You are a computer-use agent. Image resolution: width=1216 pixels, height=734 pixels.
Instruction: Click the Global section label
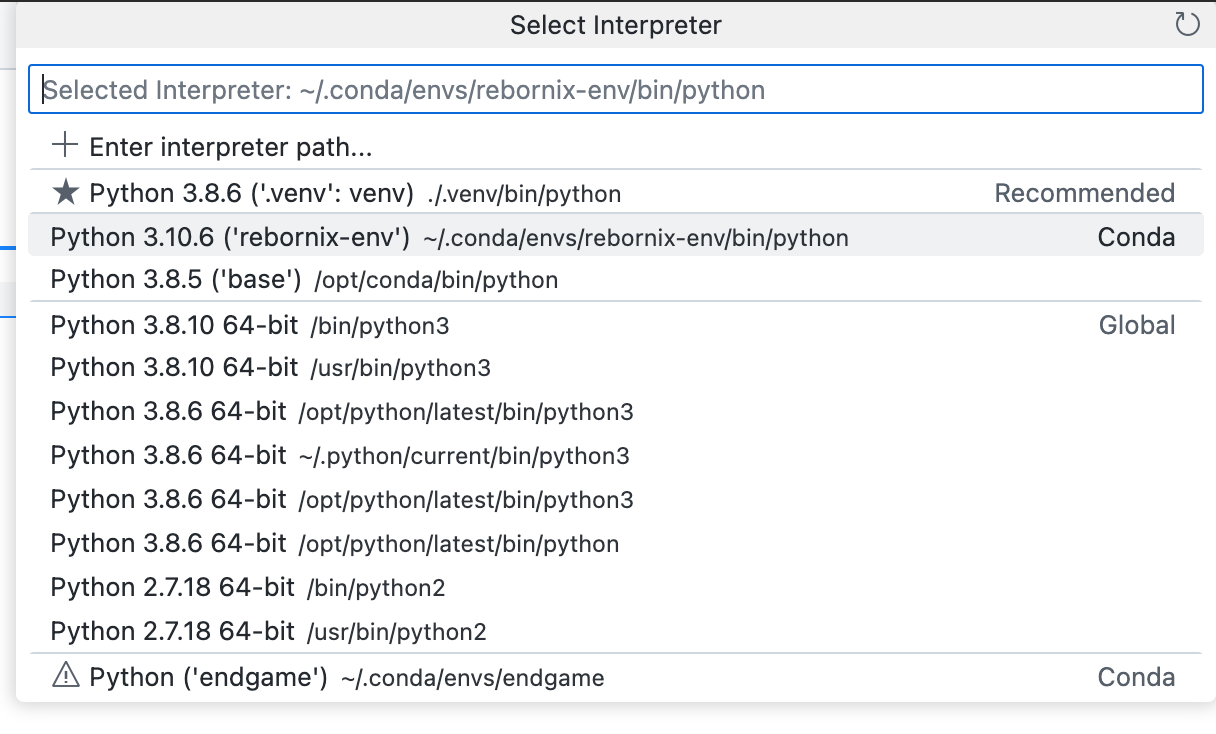coord(1137,325)
